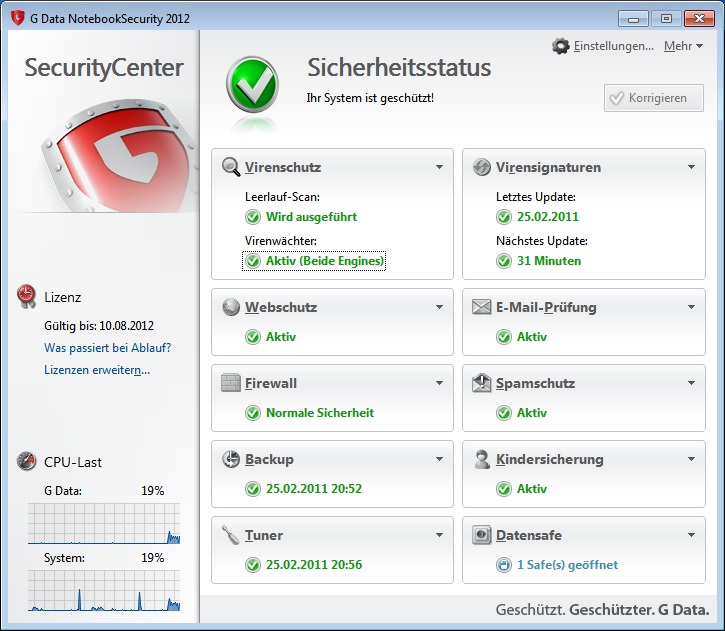Click the Kindersicherung heading
The width and height of the screenshot is (725, 631).
click(x=550, y=459)
